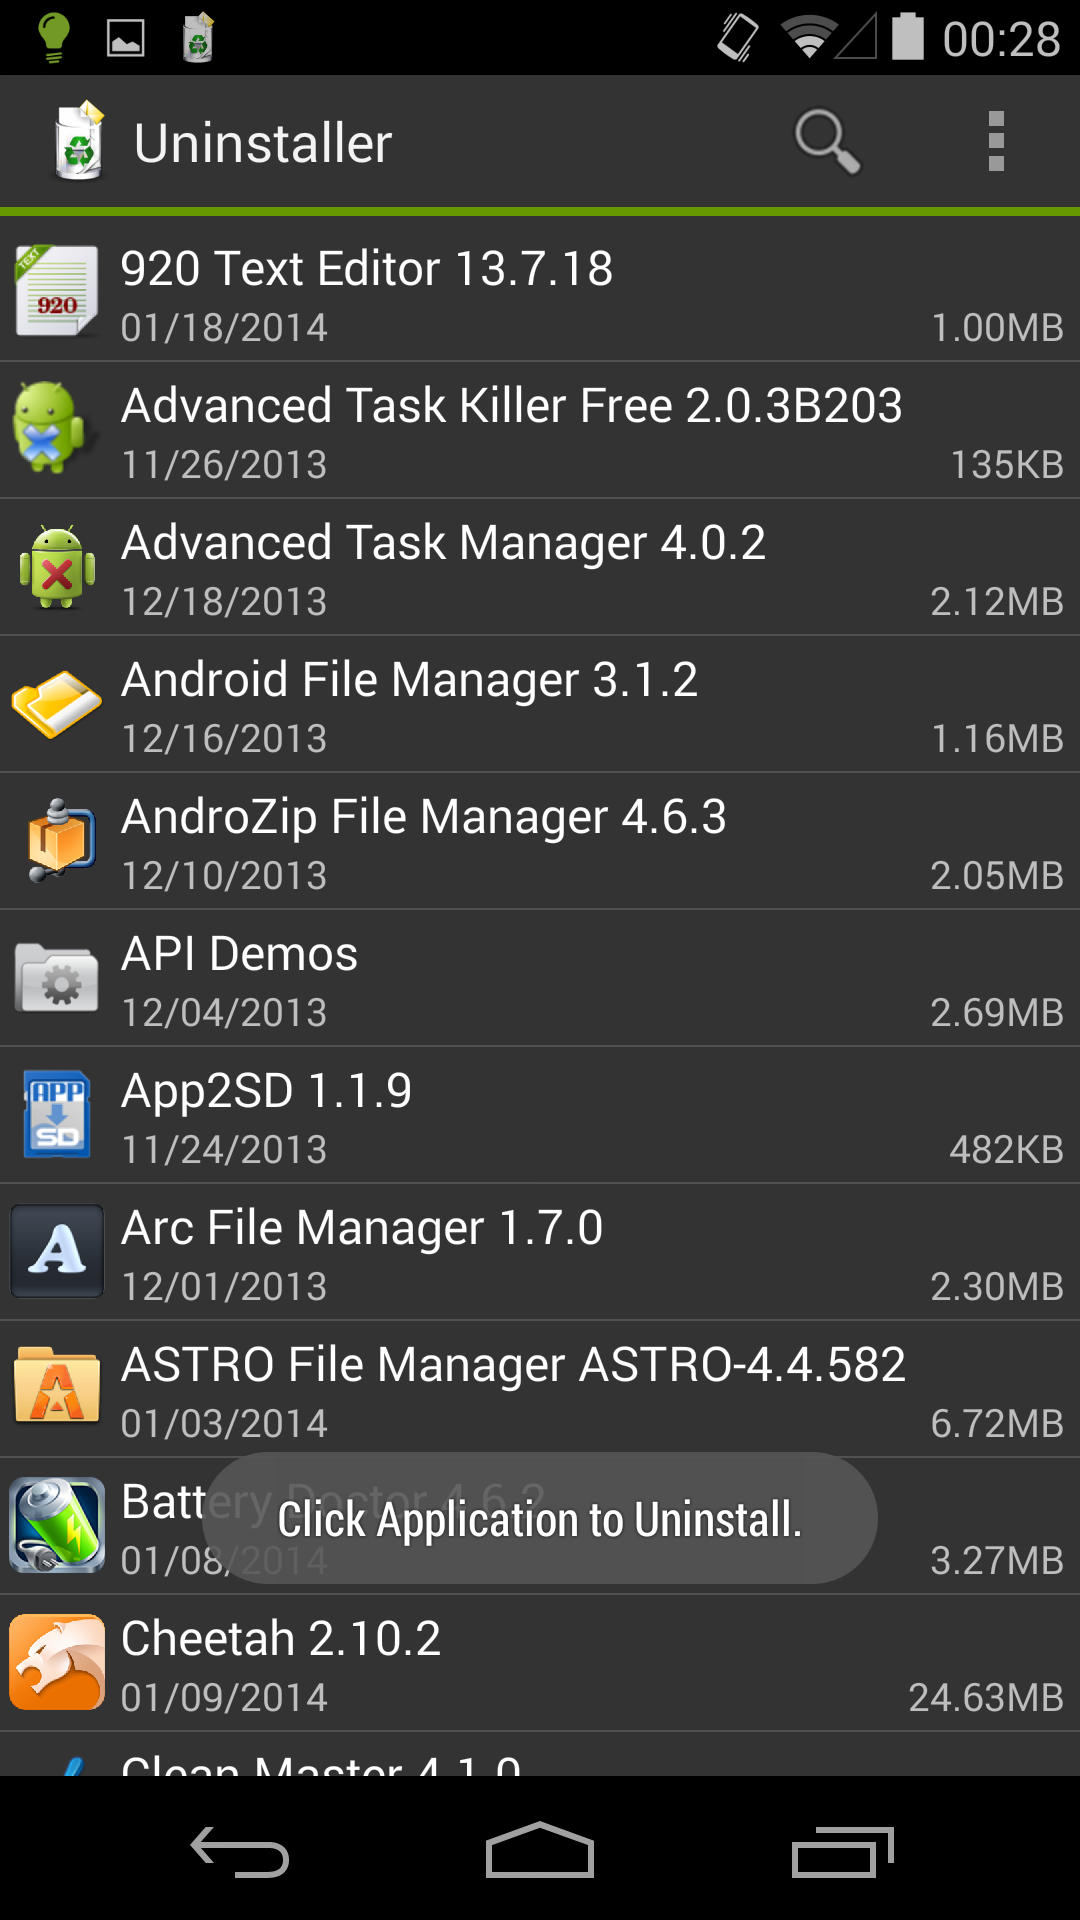Click the App2SD app icon
This screenshot has height=1920, width=1080.
coord(57,1114)
